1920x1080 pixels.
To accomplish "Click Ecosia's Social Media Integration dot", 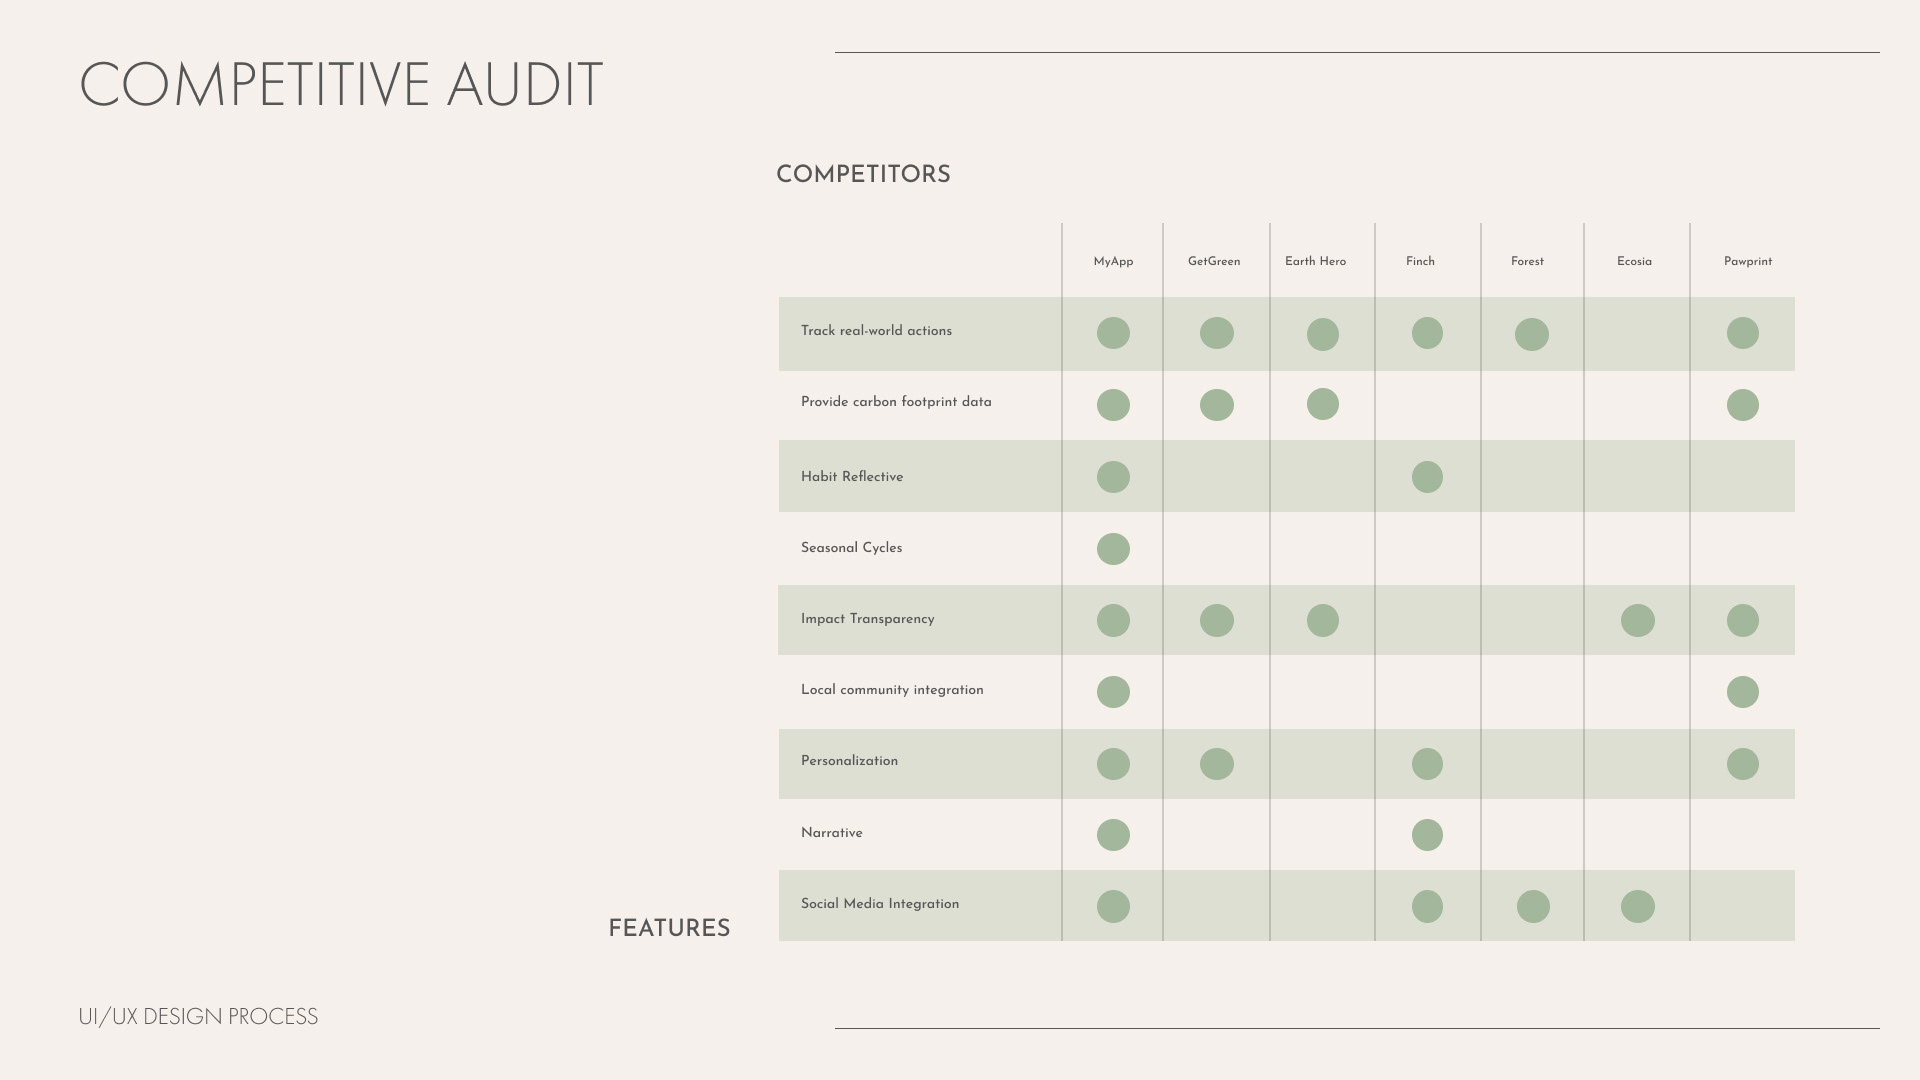I will click(x=1637, y=907).
